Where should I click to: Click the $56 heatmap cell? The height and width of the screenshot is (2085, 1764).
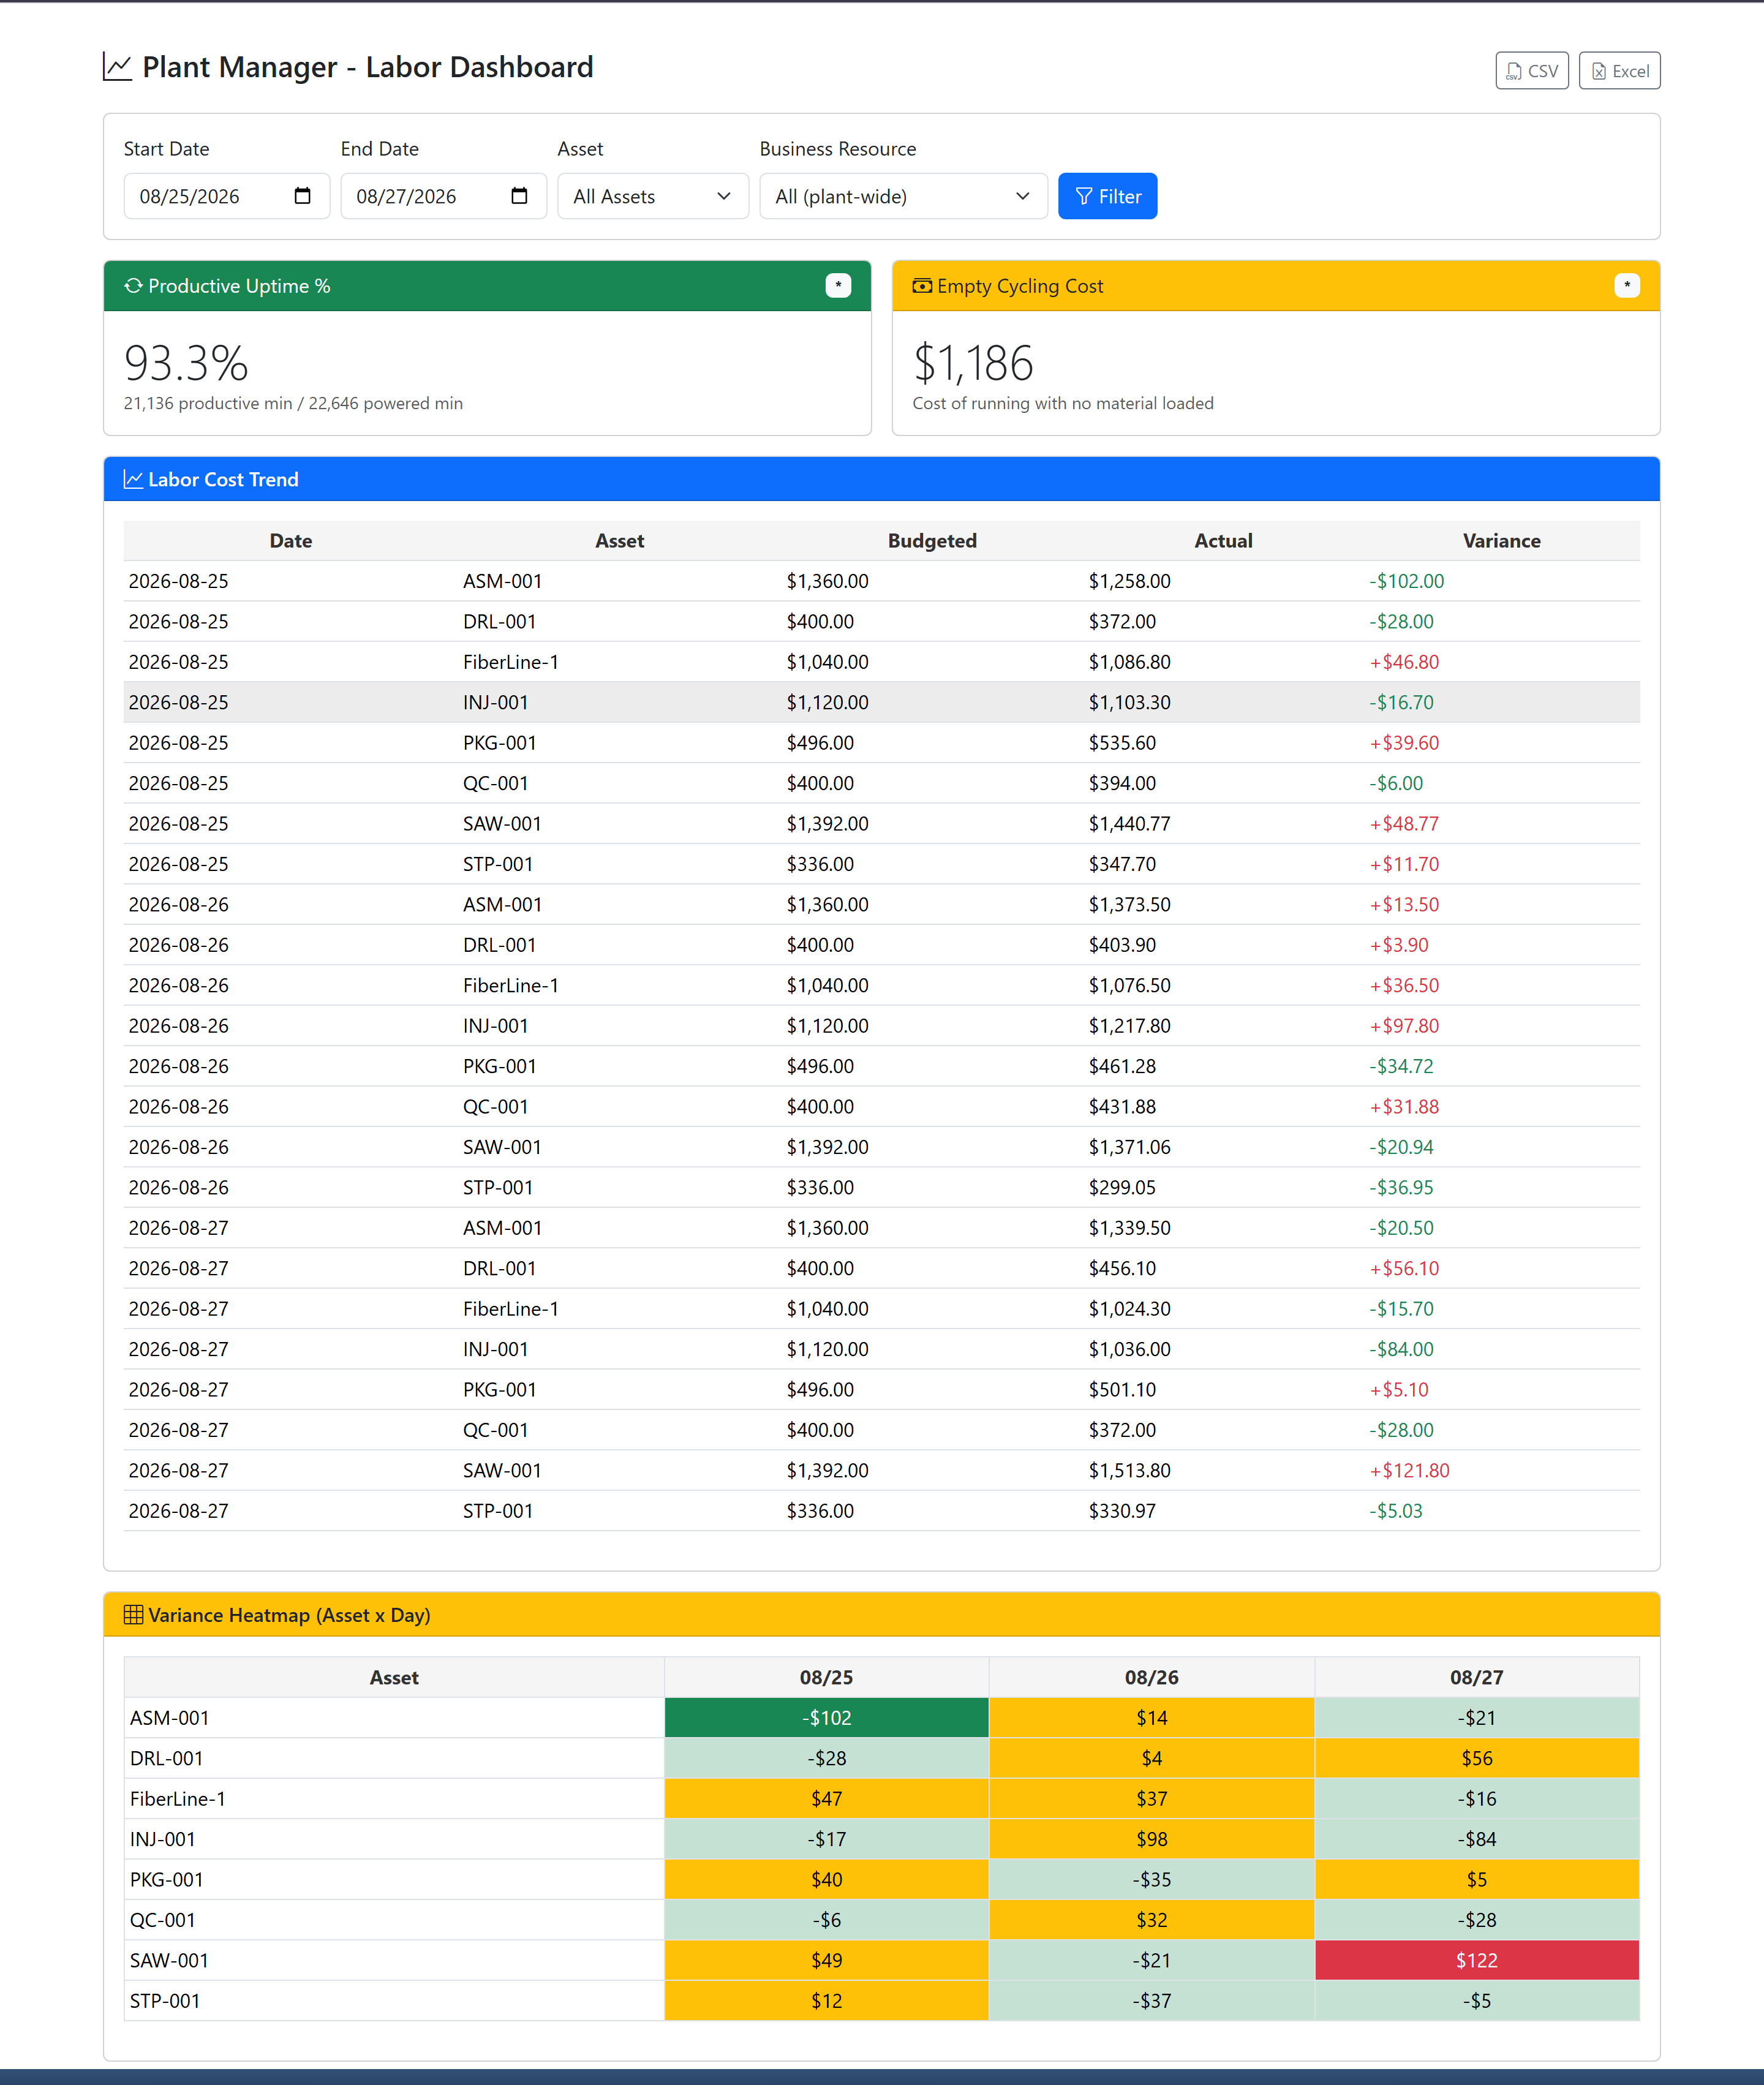pyautogui.click(x=1476, y=1758)
